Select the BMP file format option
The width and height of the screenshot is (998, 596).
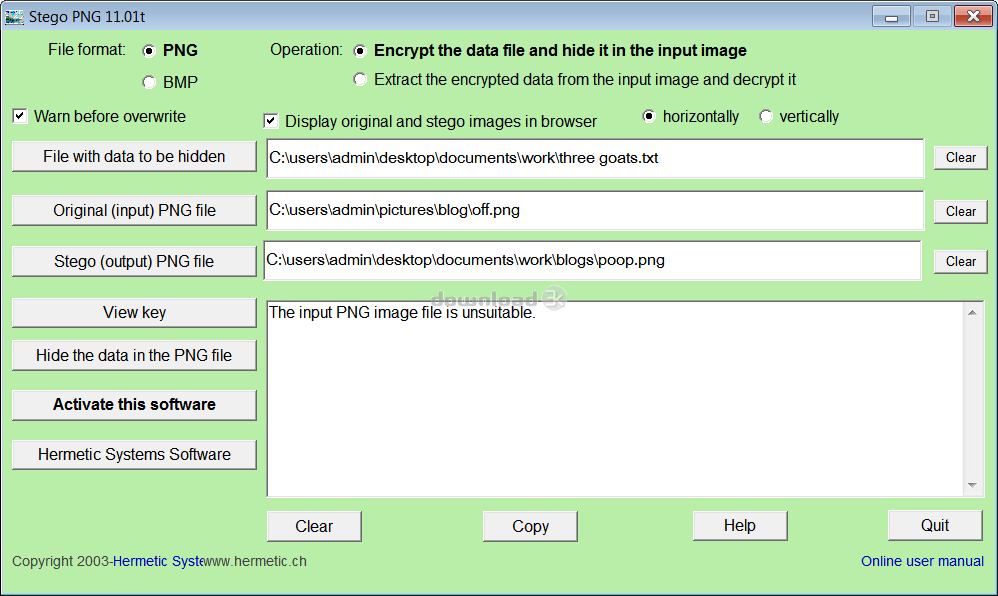tap(149, 83)
